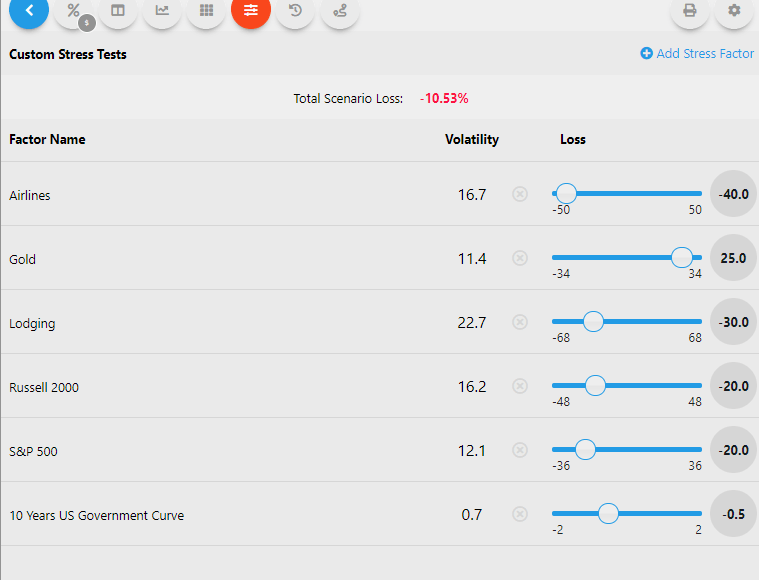Remove the Airlines stress factor
Viewport: 759px width, 580px height.
520,194
